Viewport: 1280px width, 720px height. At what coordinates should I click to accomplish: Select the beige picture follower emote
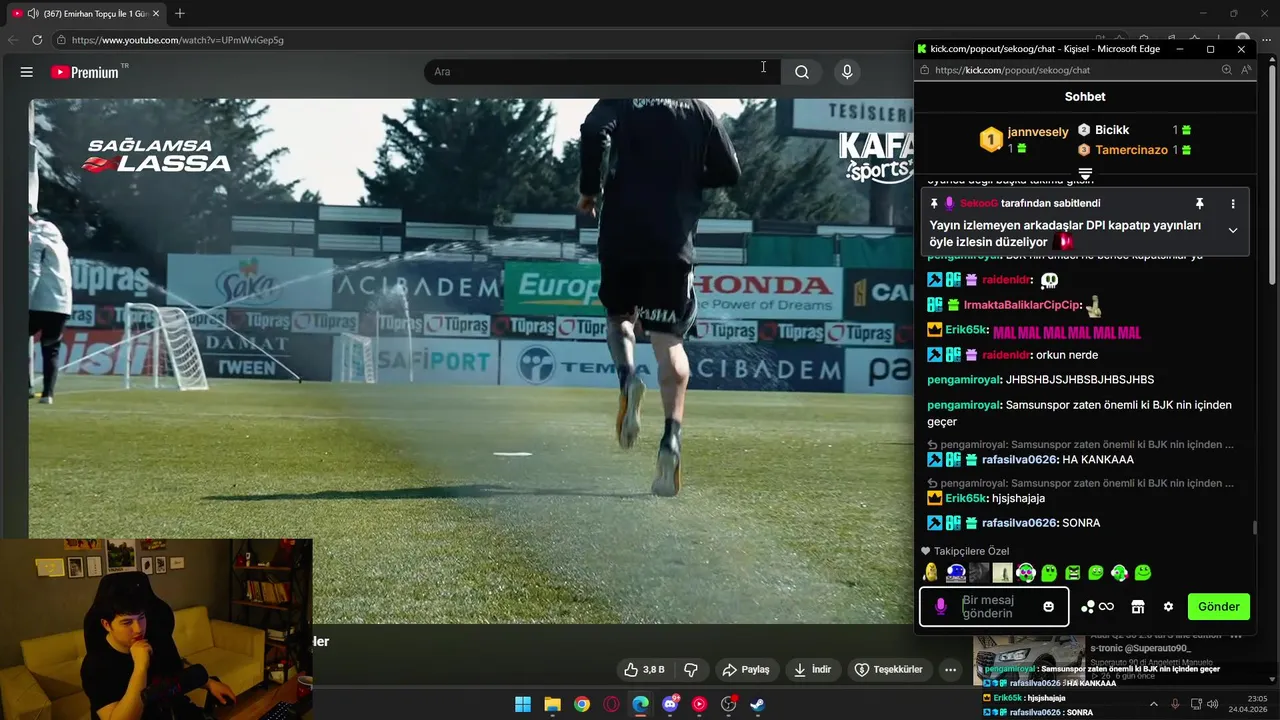click(x=1002, y=573)
